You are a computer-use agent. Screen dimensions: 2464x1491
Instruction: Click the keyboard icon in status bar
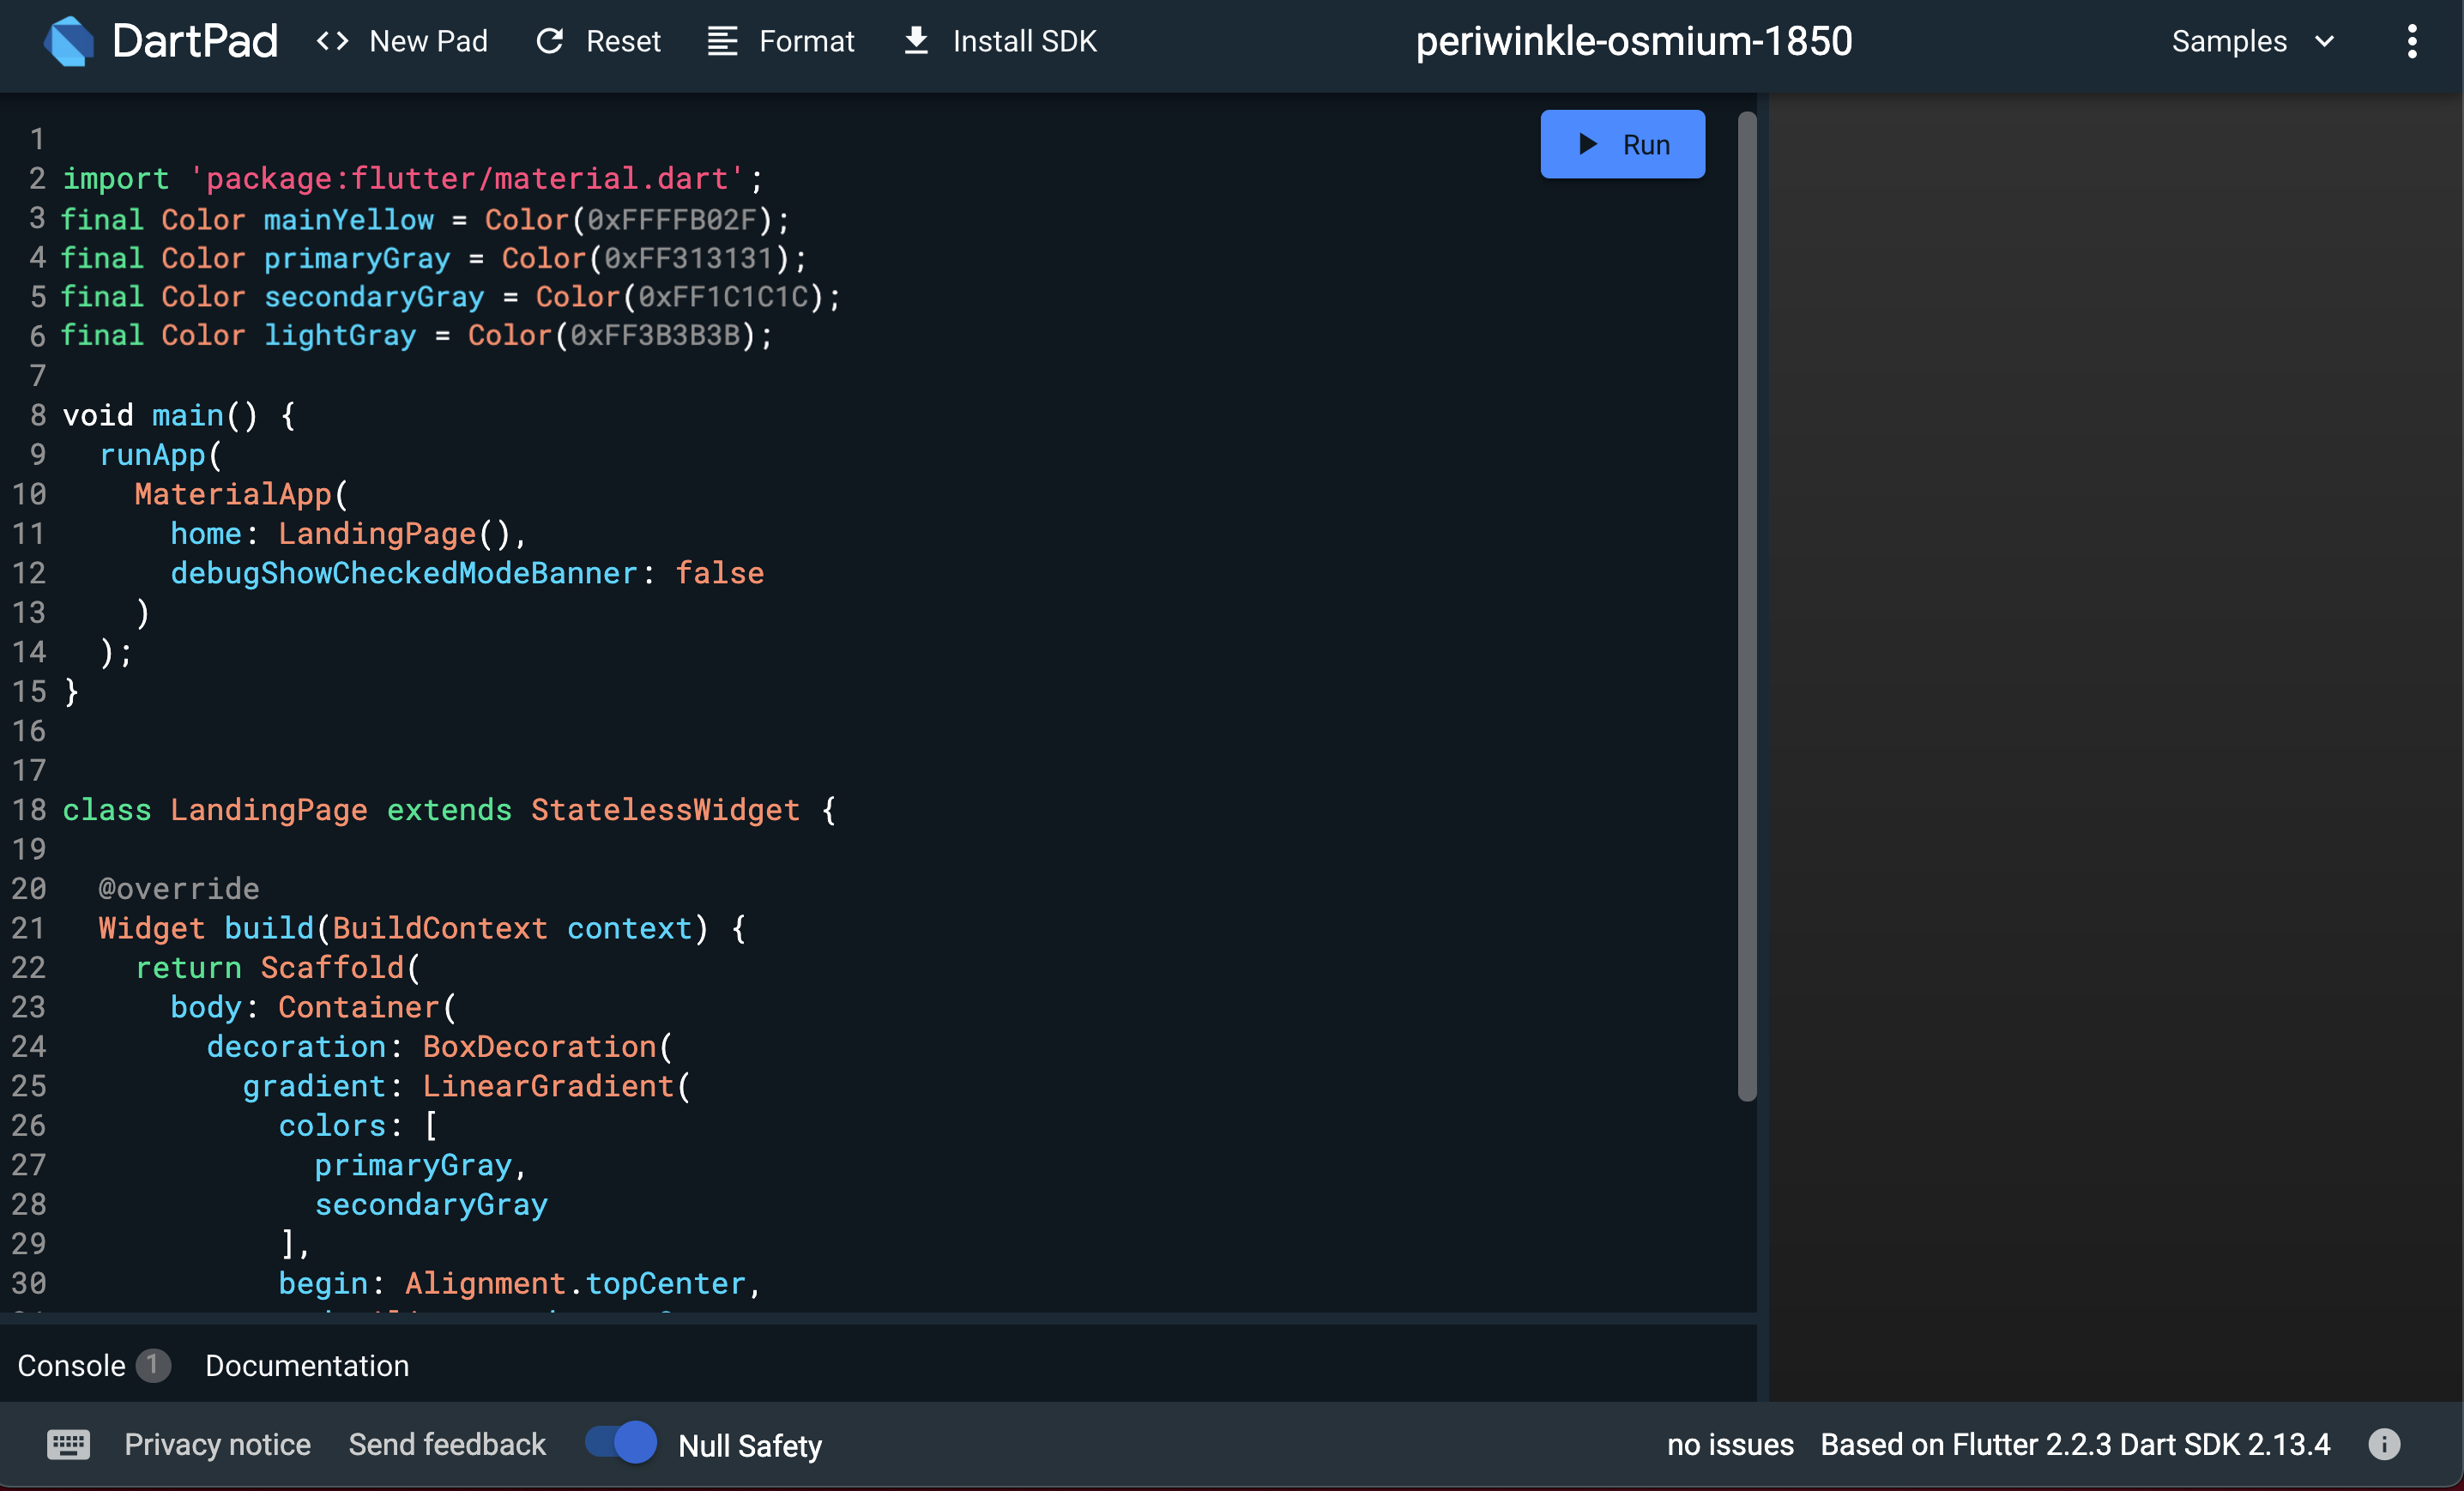point(67,1444)
